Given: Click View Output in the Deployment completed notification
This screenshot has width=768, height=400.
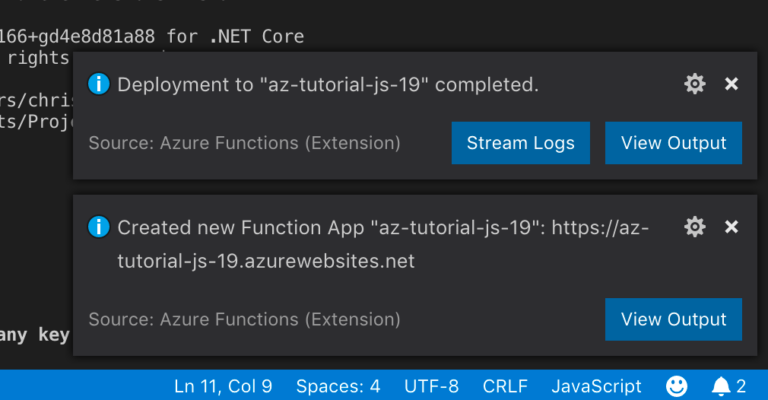Looking at the screenshot, I should click(x=673, y=143).
